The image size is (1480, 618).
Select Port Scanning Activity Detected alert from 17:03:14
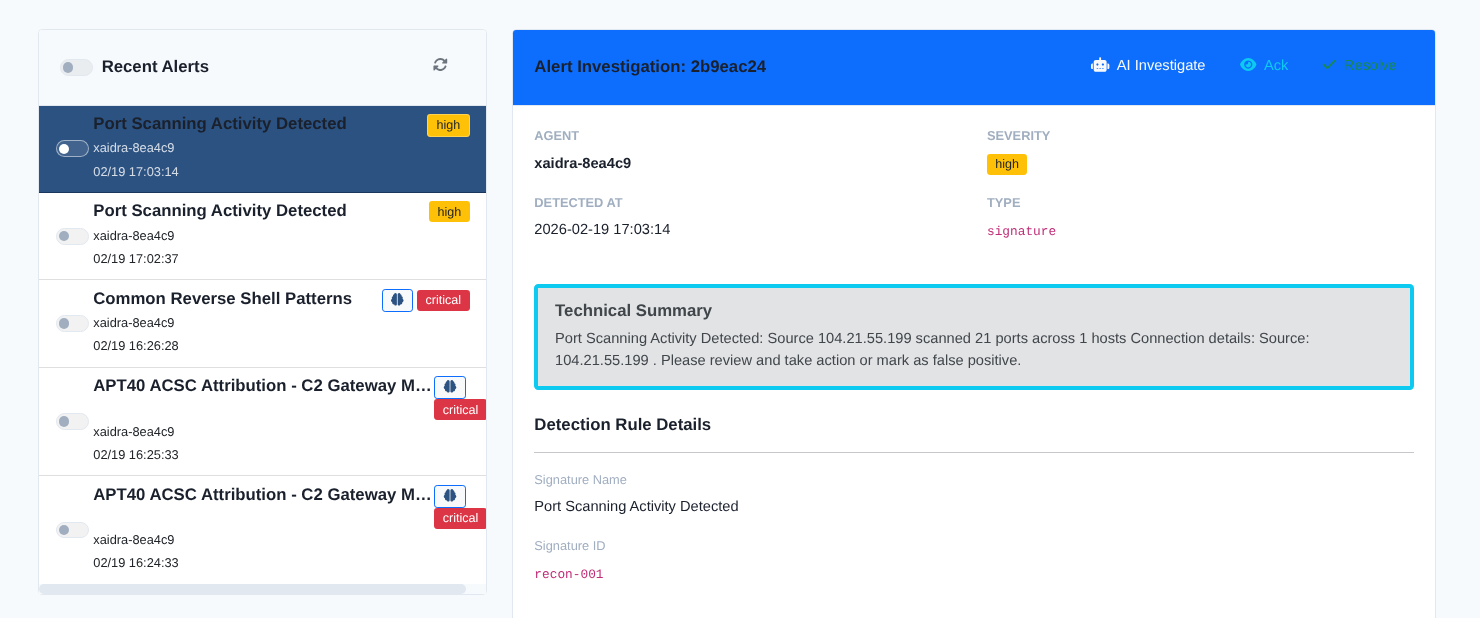(x=262, y=149)
